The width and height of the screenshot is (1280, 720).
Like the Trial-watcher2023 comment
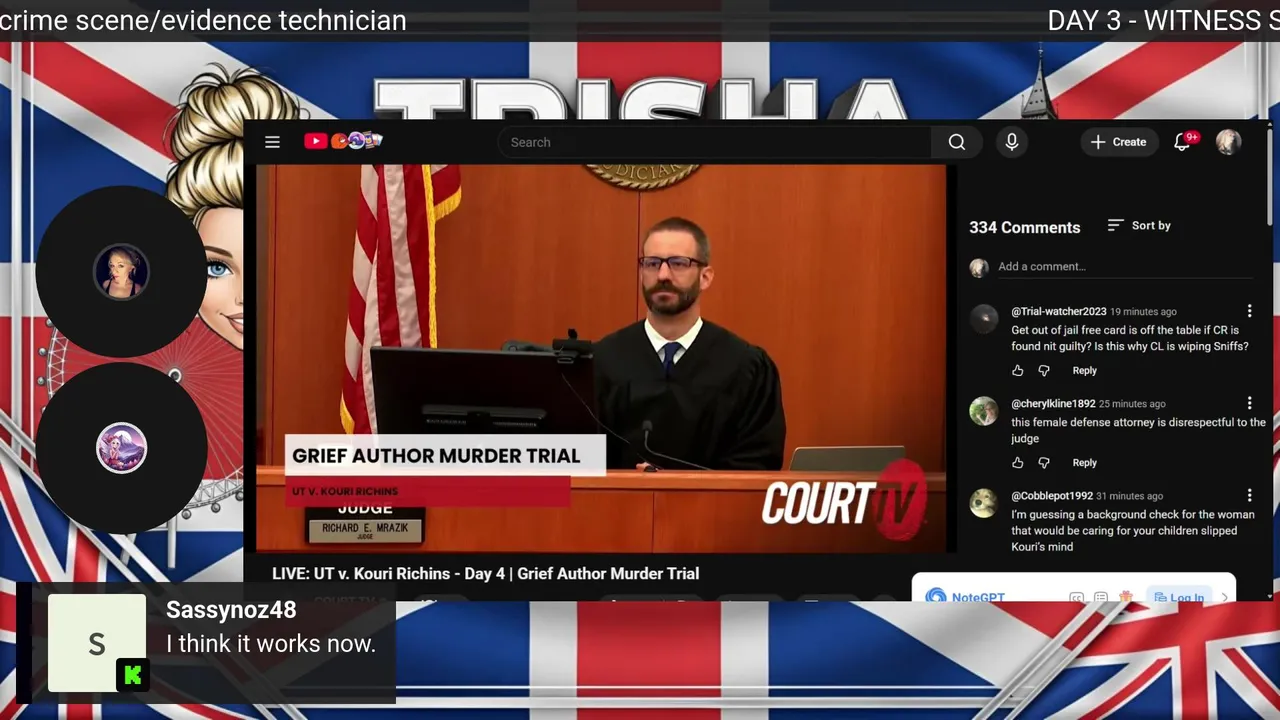pyautogui.click(x=1018, y=371)
